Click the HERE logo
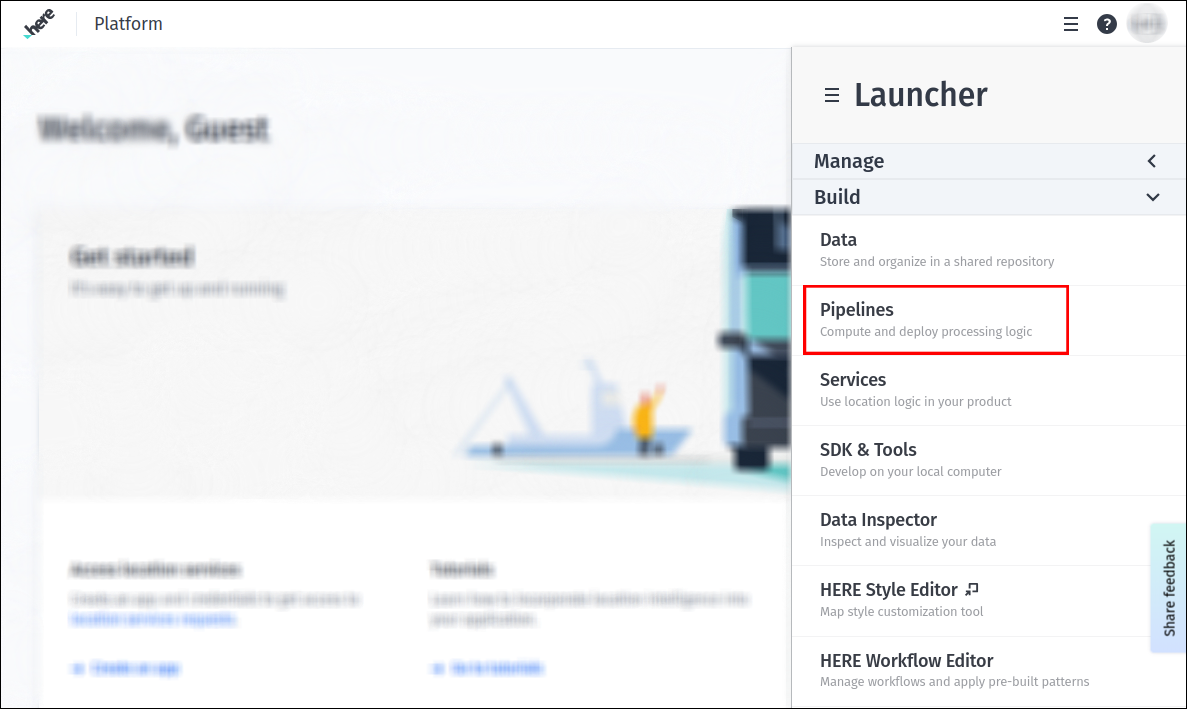Viewport: 1187px width, 709px height. click(39, 23)
